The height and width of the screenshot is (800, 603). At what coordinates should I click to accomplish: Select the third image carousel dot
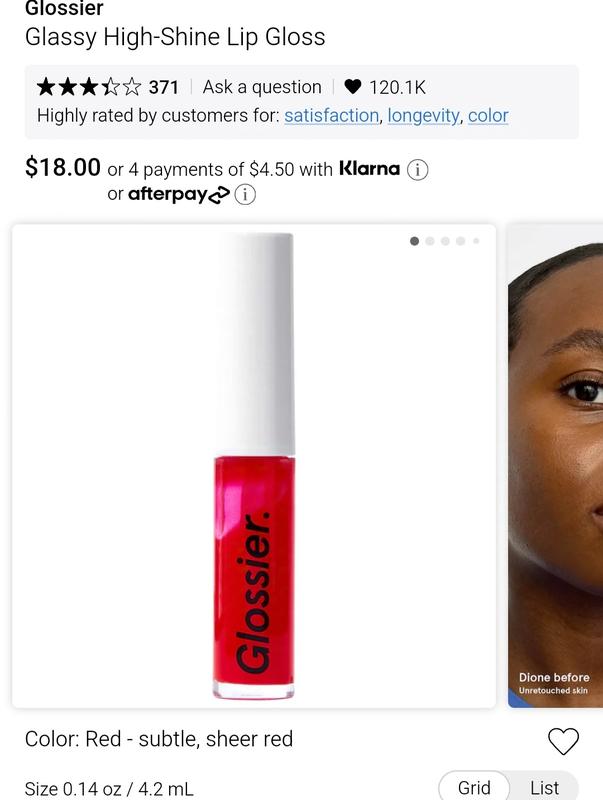pyautogui.click(x=445, y=241)
